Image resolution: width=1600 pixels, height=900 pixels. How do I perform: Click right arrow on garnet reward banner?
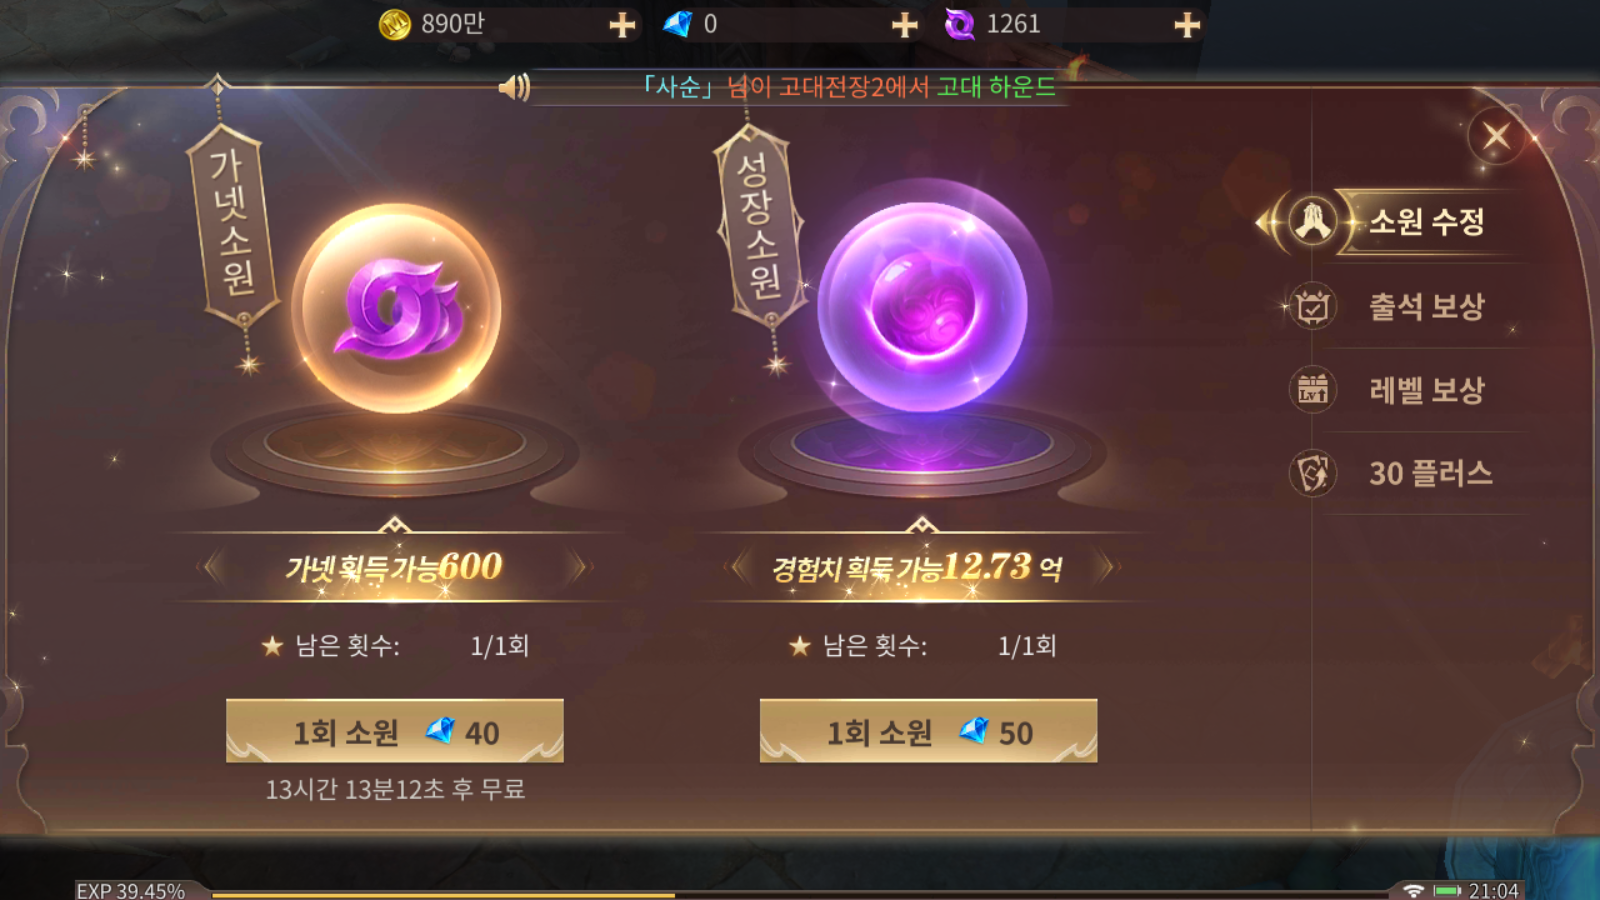(579, 567)
